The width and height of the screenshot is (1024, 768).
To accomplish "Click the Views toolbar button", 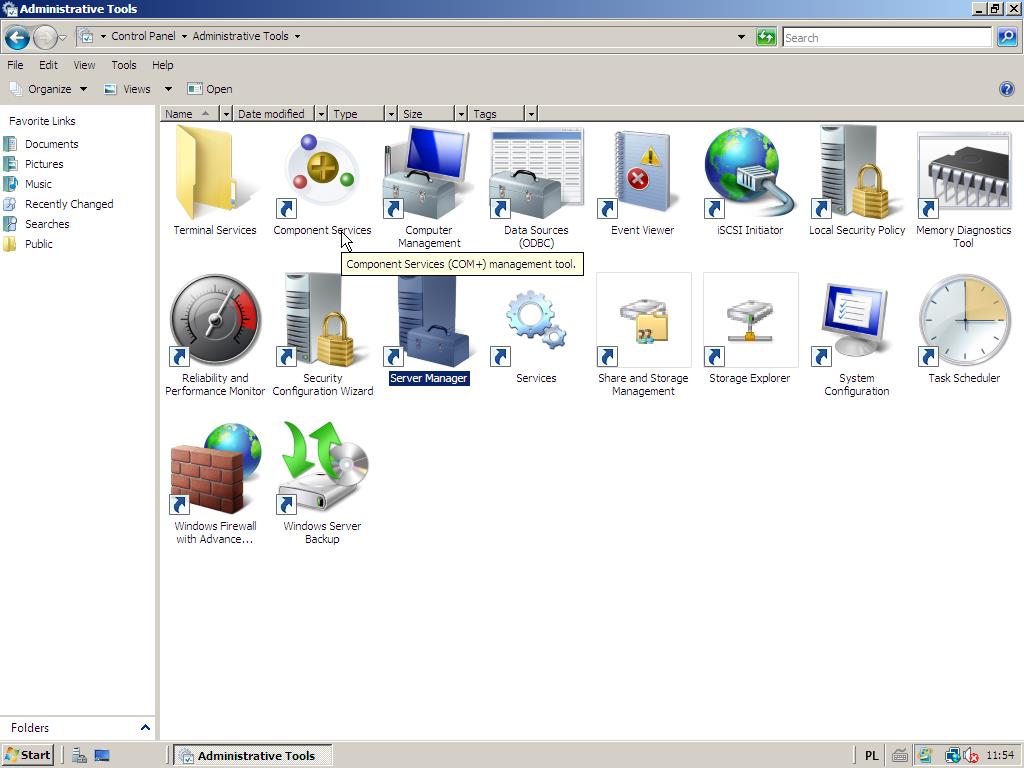I will [128, 89].
